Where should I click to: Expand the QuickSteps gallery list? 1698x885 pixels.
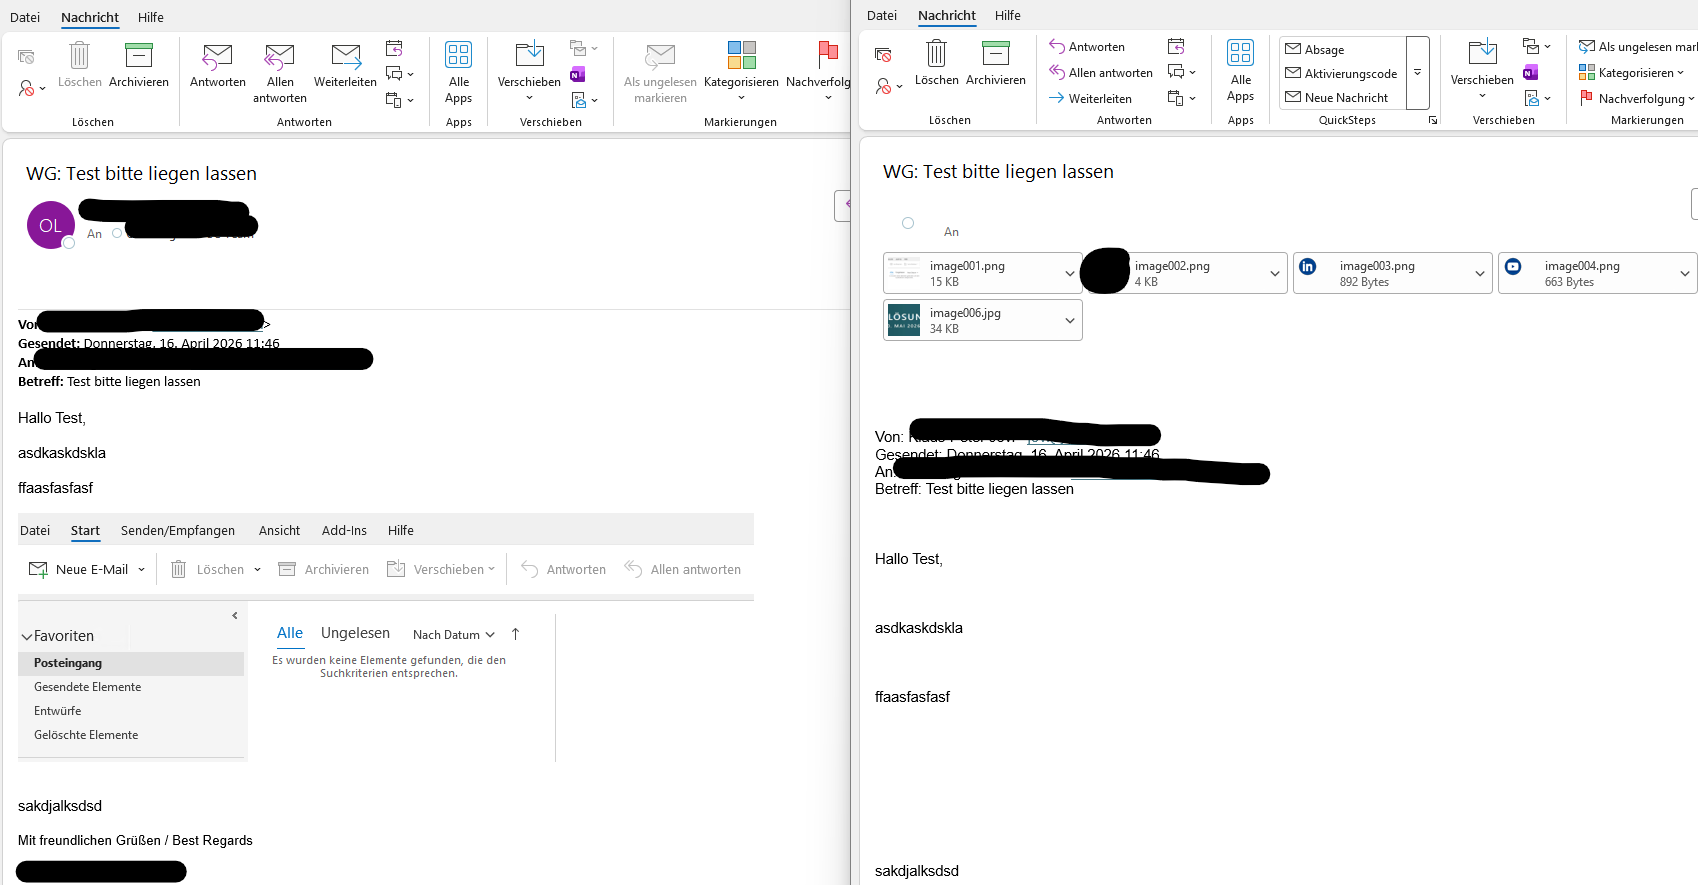click(1417, 73)
